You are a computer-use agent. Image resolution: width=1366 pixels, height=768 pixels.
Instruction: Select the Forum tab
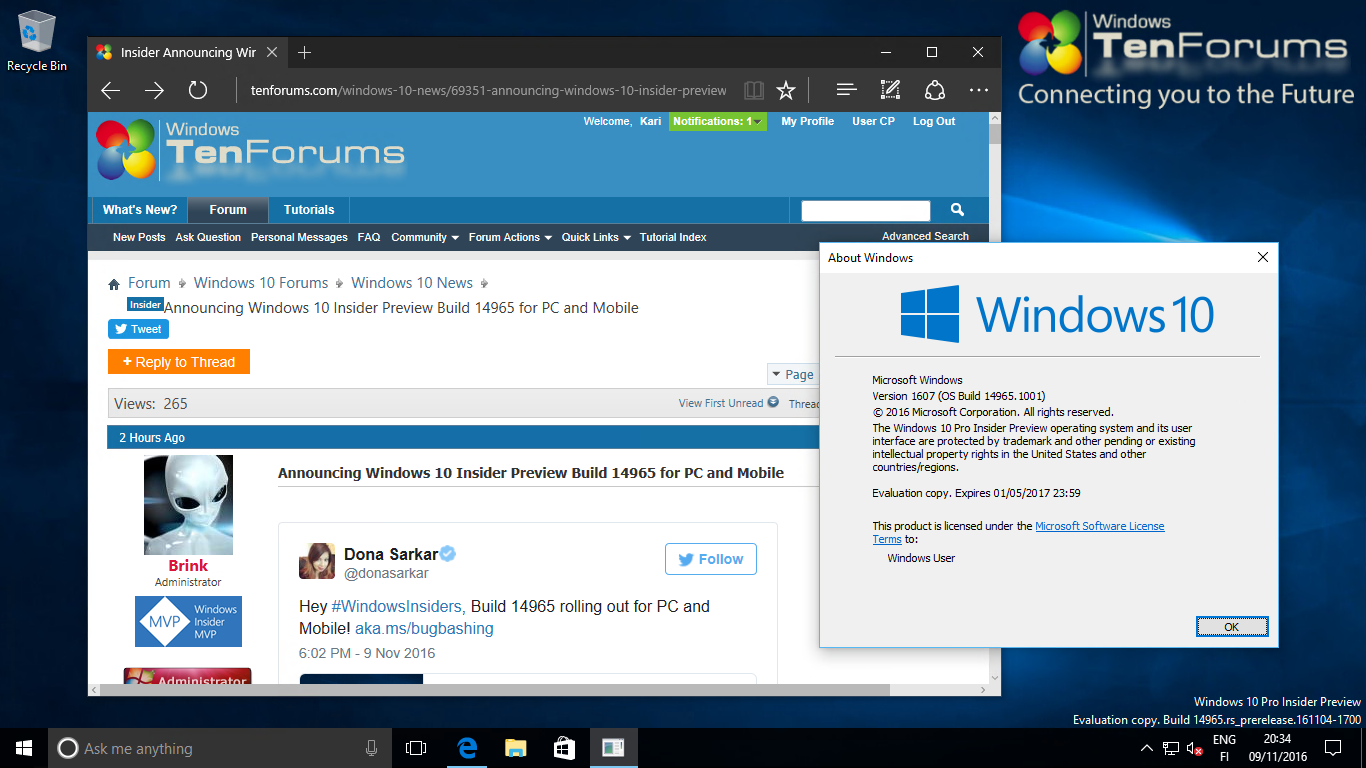228,210
